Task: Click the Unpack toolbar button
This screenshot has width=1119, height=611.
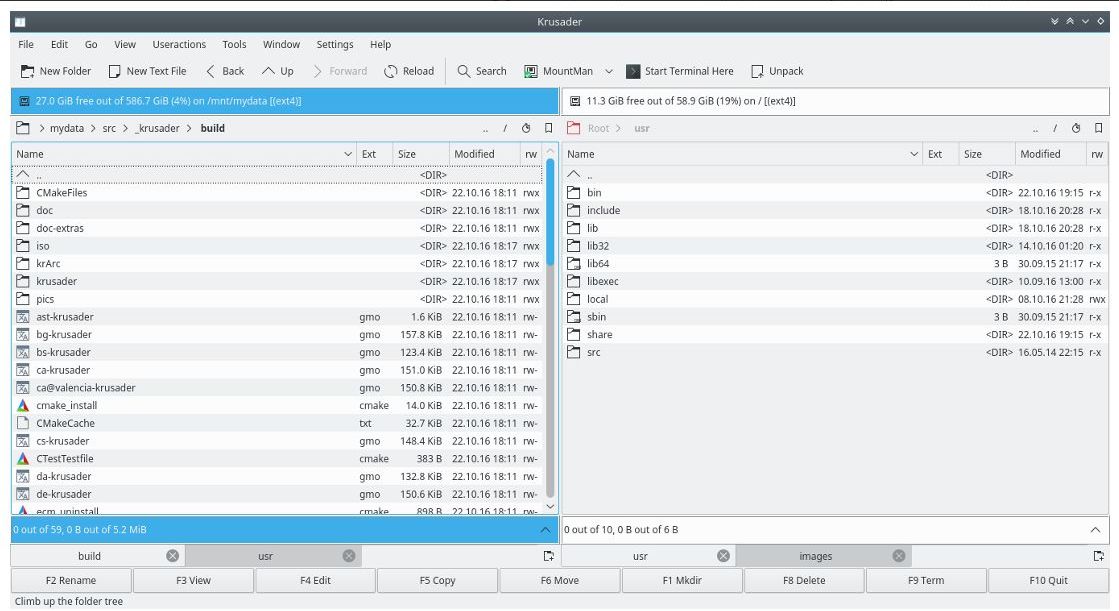Action: [x=777, y=71]
